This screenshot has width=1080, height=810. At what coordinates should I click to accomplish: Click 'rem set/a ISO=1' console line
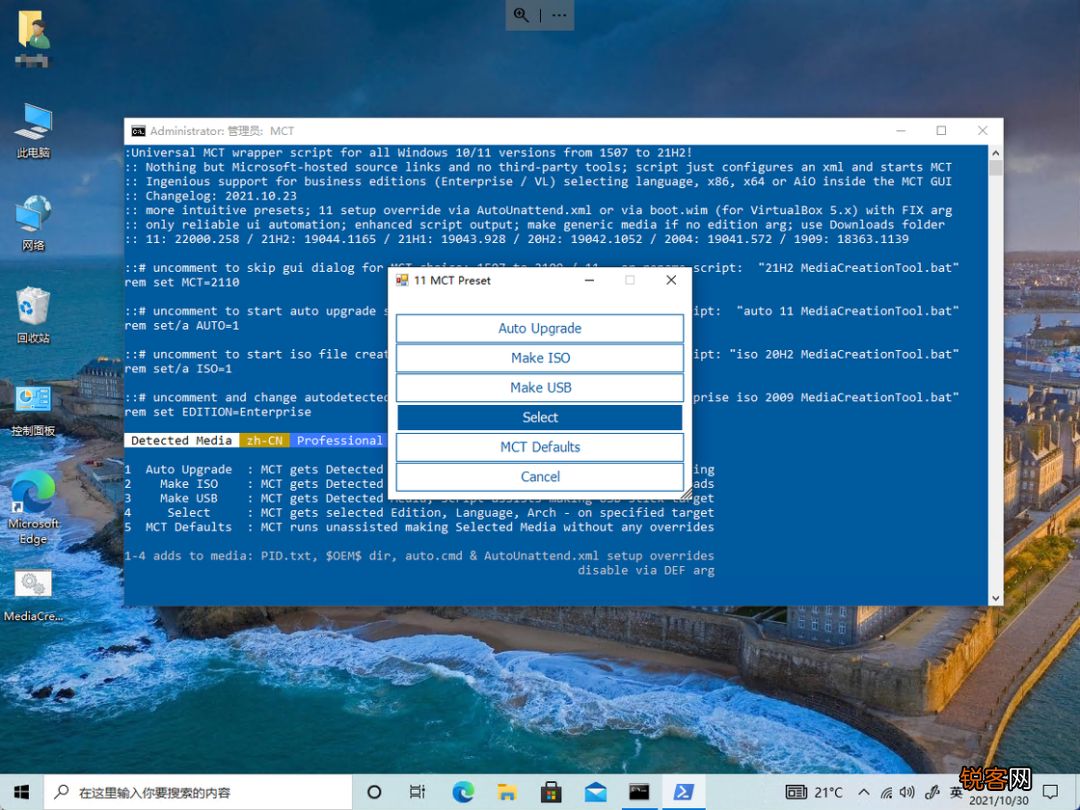pos(178,369)
